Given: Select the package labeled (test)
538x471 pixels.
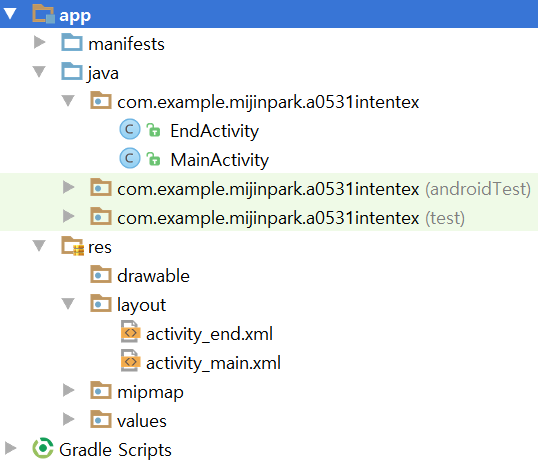Looking at the screenshot, I should click(x=291, y=218).
